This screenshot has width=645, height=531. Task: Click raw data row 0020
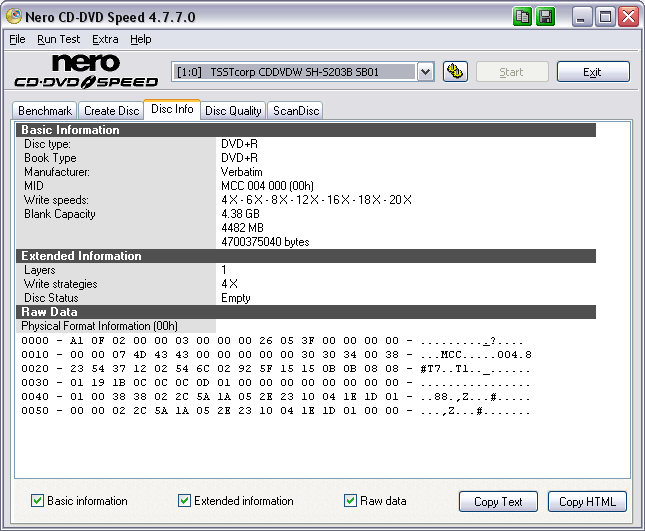point(276,369)
